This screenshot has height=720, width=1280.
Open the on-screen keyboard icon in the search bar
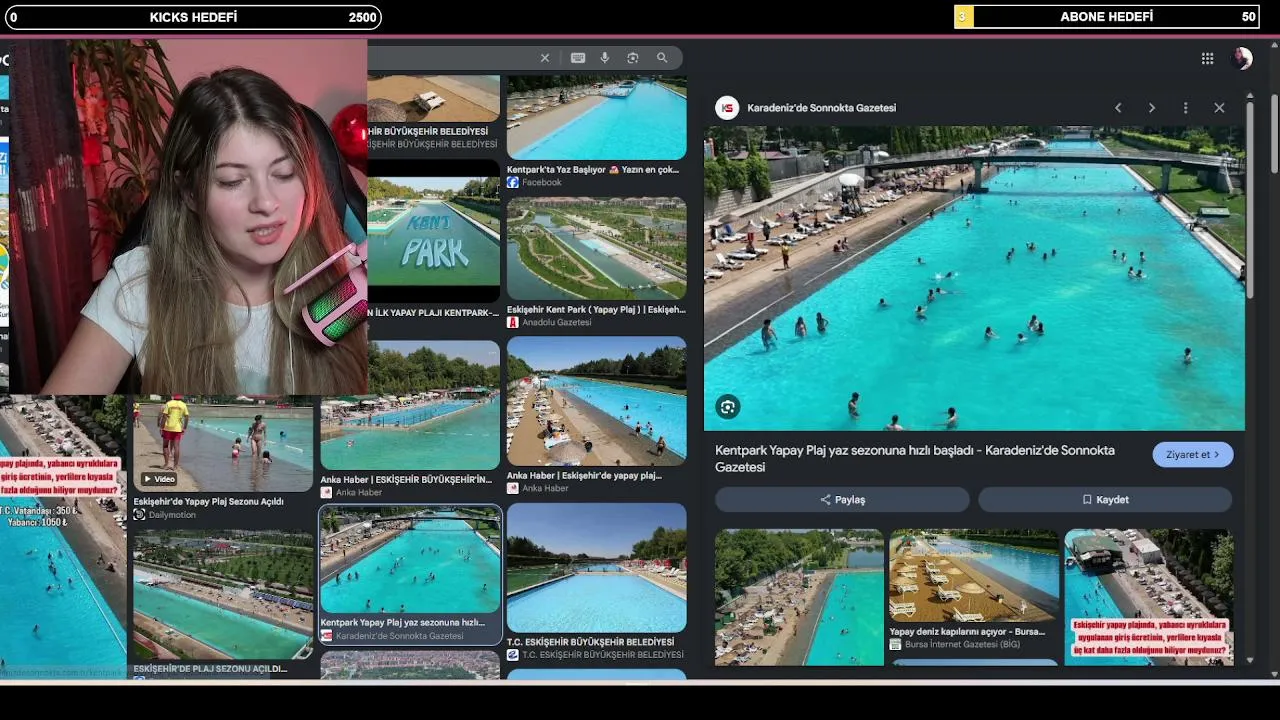(578, 58)
